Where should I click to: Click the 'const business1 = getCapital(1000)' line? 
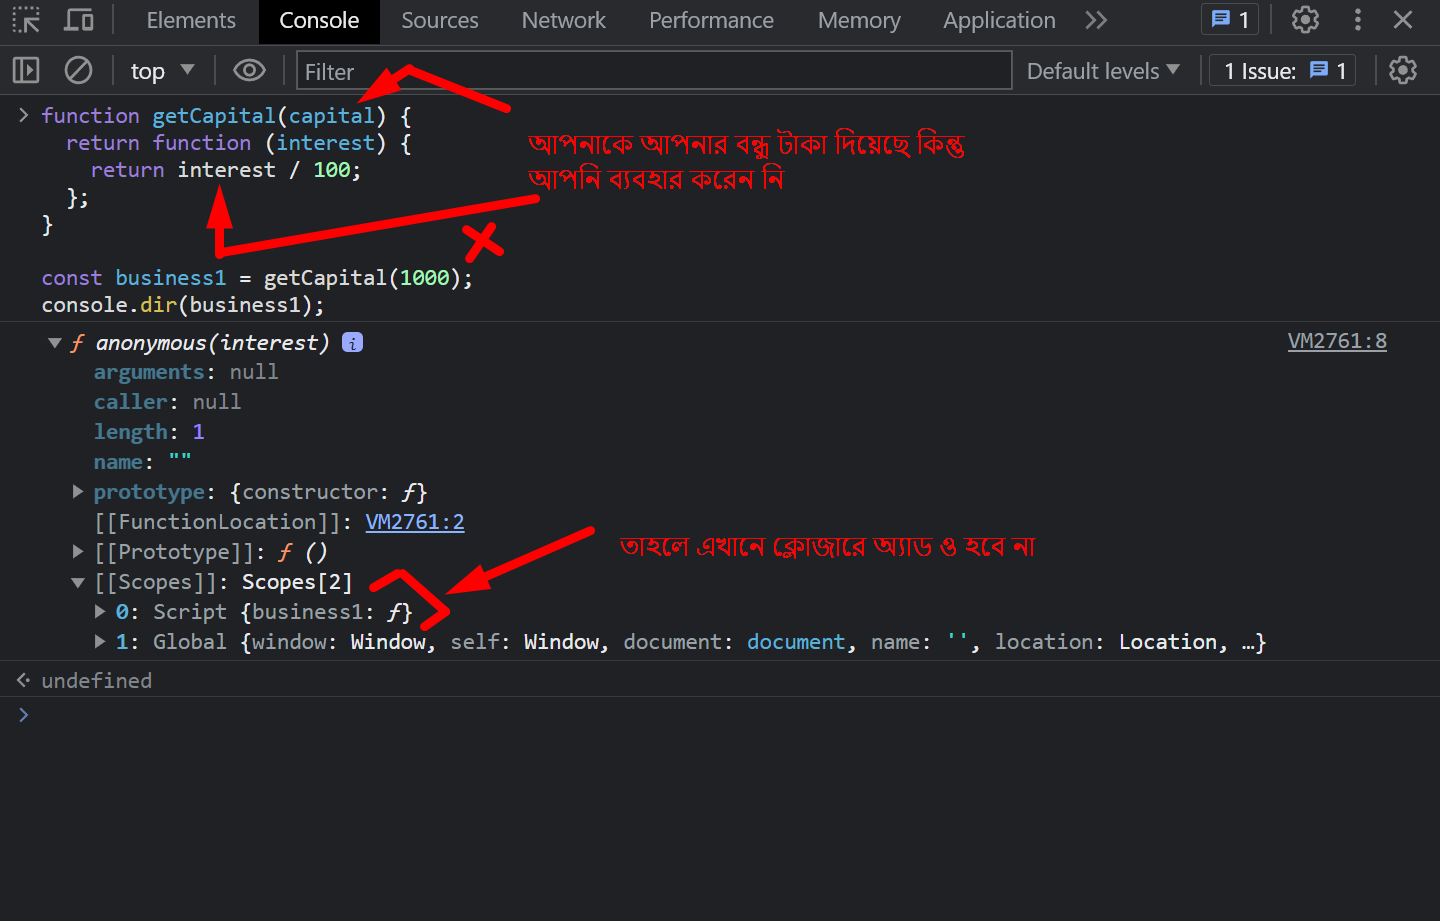tap(257, 278)
